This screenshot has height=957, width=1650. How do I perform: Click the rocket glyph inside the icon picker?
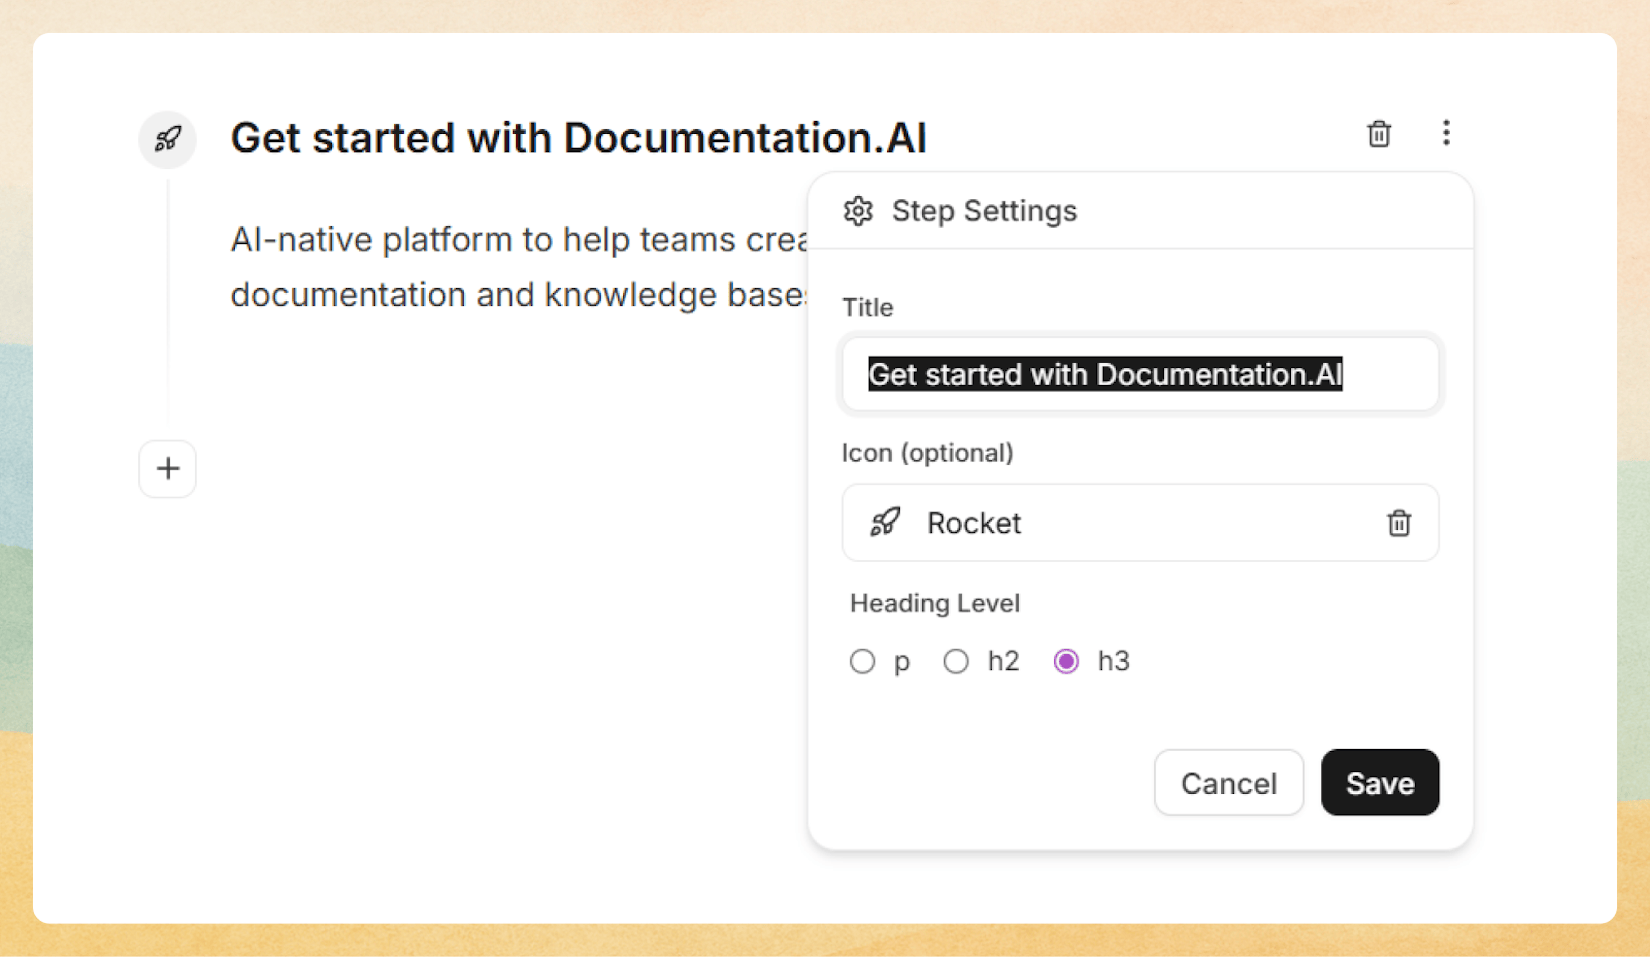(885, 523)
